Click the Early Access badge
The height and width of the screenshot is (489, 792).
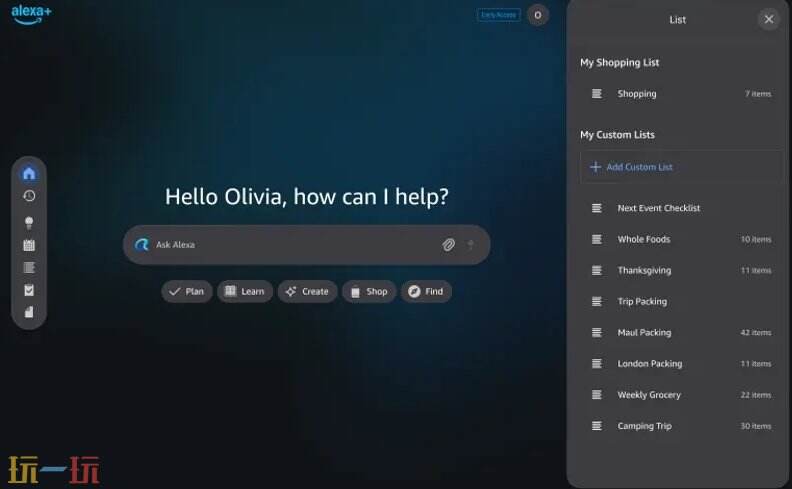point(499,15)
